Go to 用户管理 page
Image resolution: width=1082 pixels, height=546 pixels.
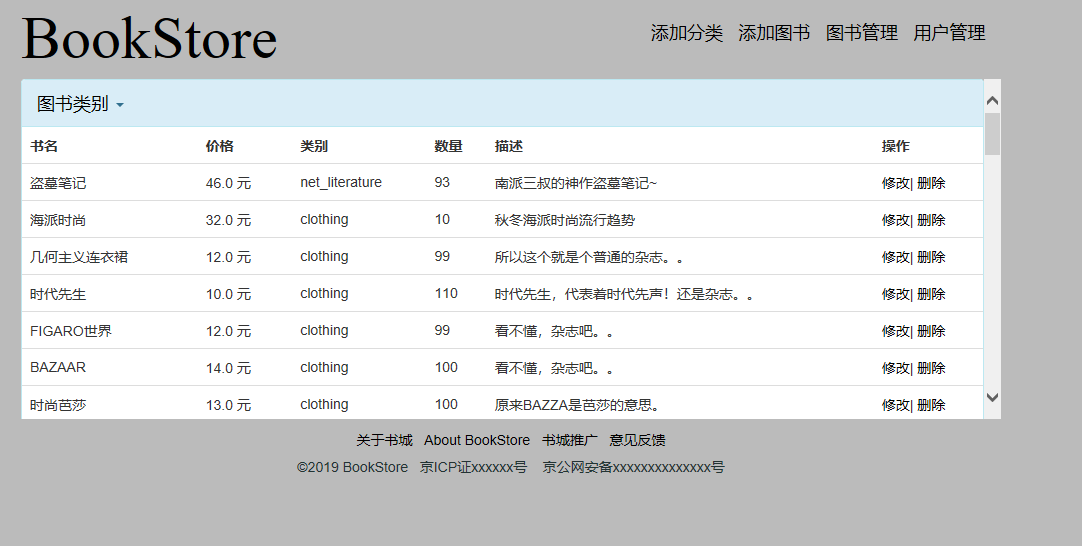(950, 32)
